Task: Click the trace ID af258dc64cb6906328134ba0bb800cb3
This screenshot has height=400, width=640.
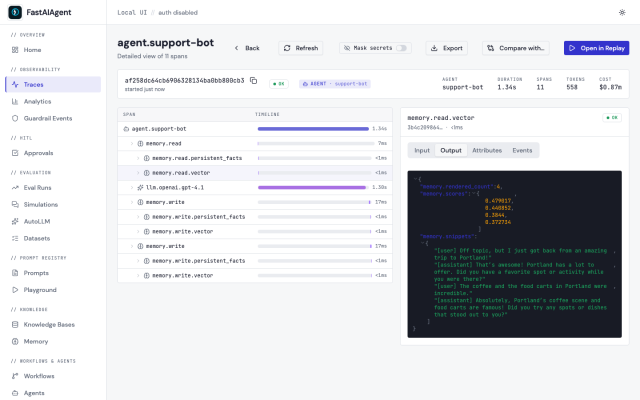Action: coord(184,80)
